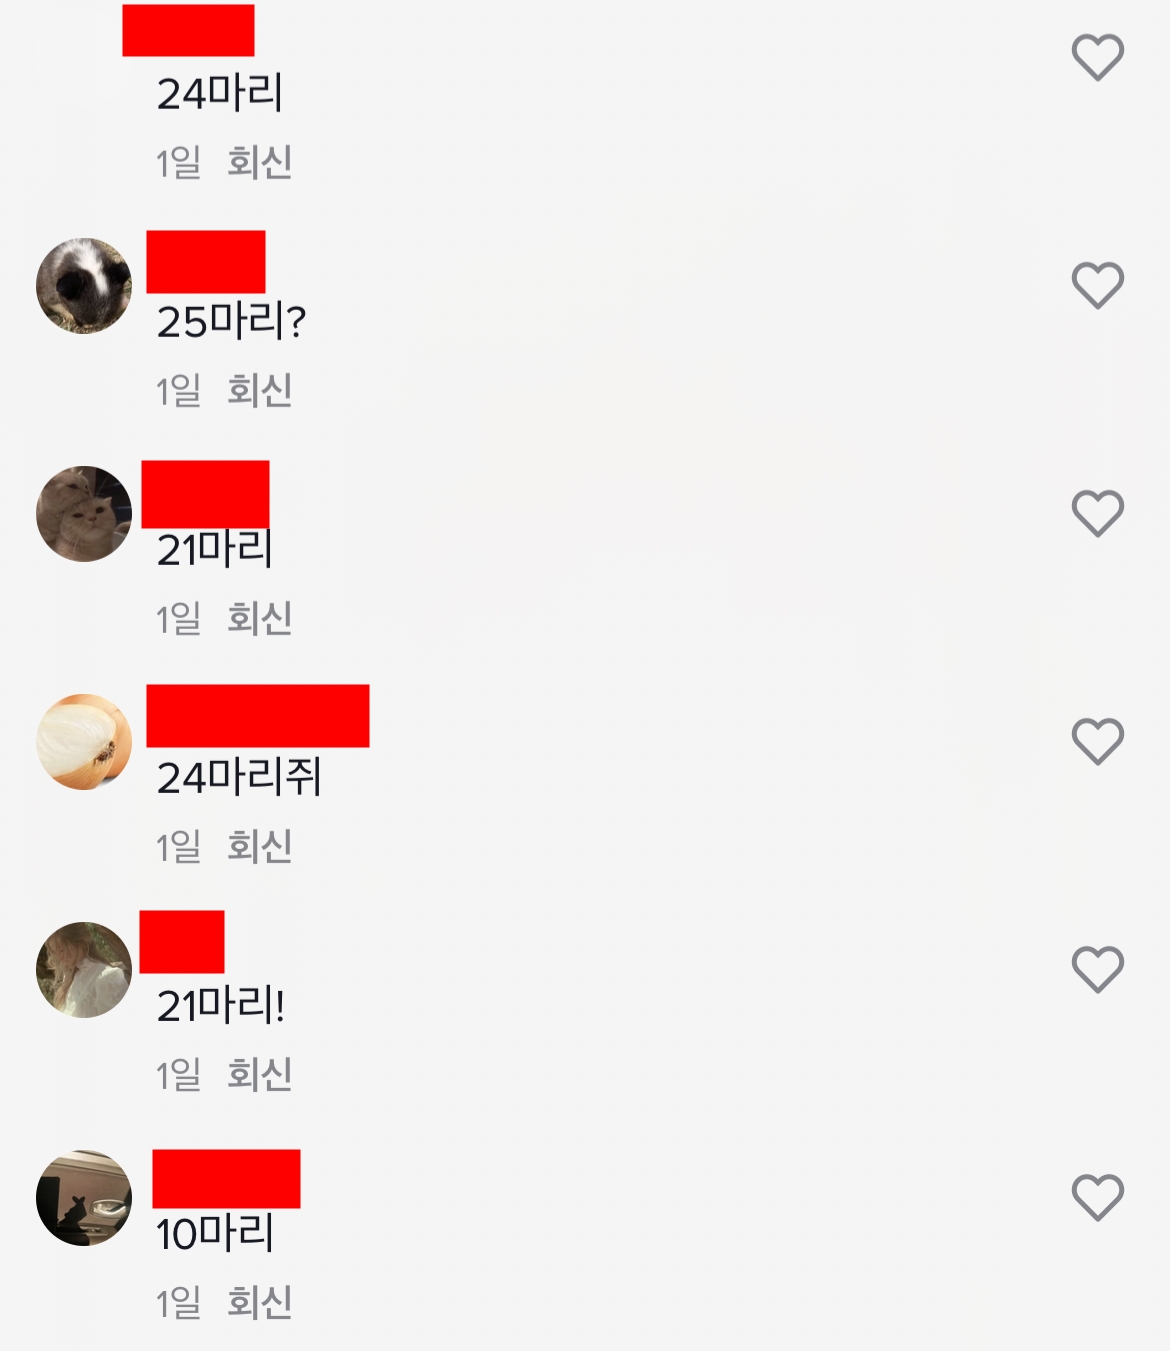Image resolution: width=1170 pixels, height=1351 pixels.
Task: Open username above the '24마리쥐' comment
Action: click(258, 716)
